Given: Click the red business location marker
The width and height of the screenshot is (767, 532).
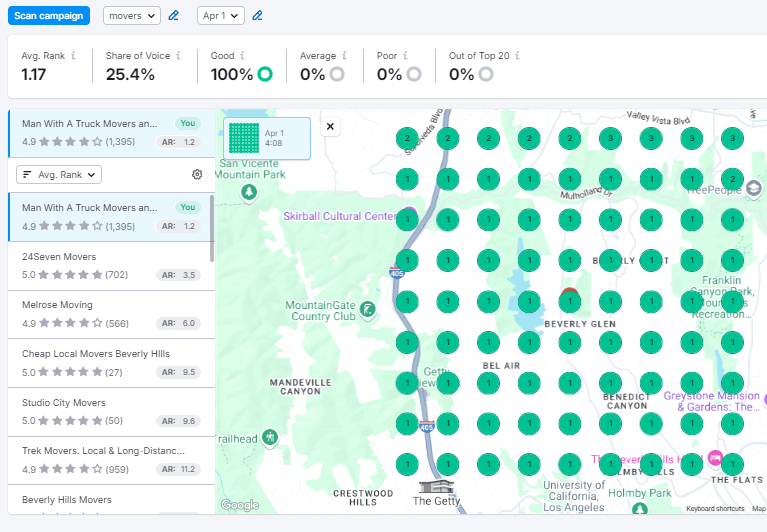Looking at the screenshot, I should tap(570, 292).
